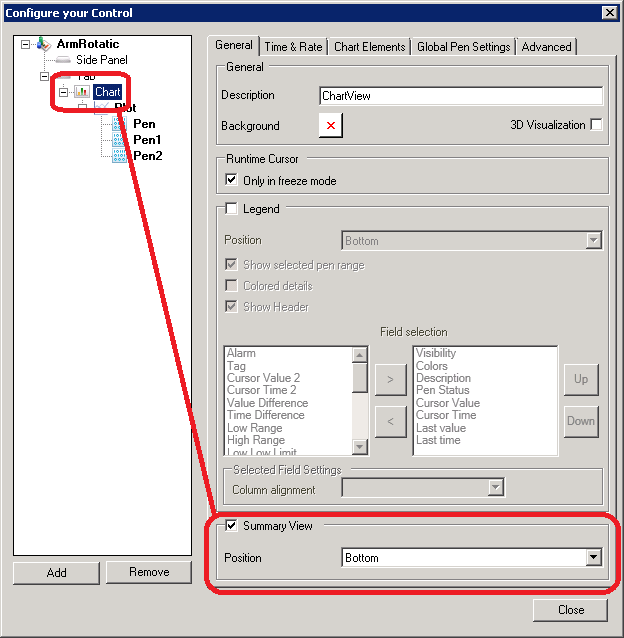The width and height of the screenshot is (624, 638).
Task: Click the Remove button
Action: pos(148,572)
